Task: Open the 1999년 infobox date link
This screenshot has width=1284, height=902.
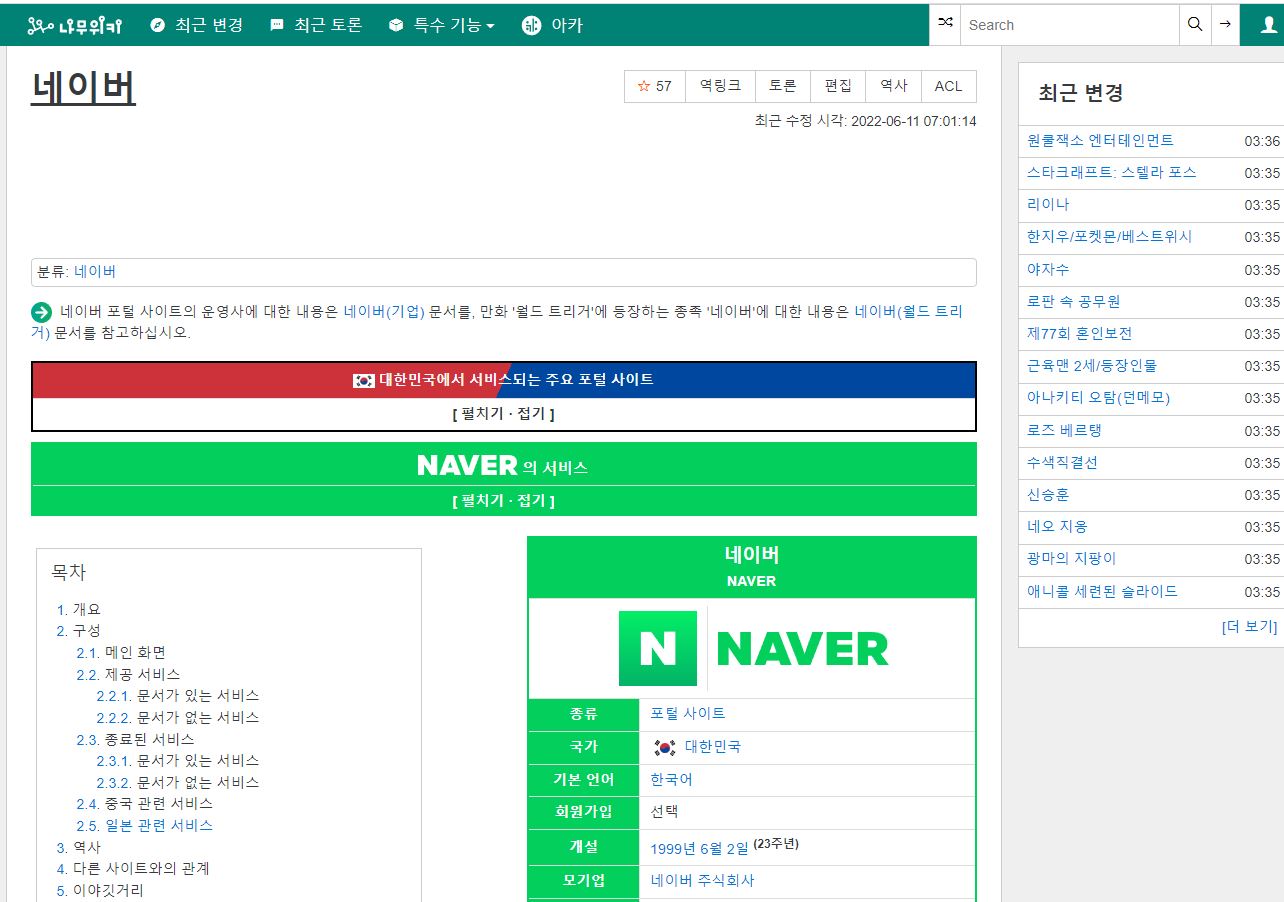Action: (676, 848)
